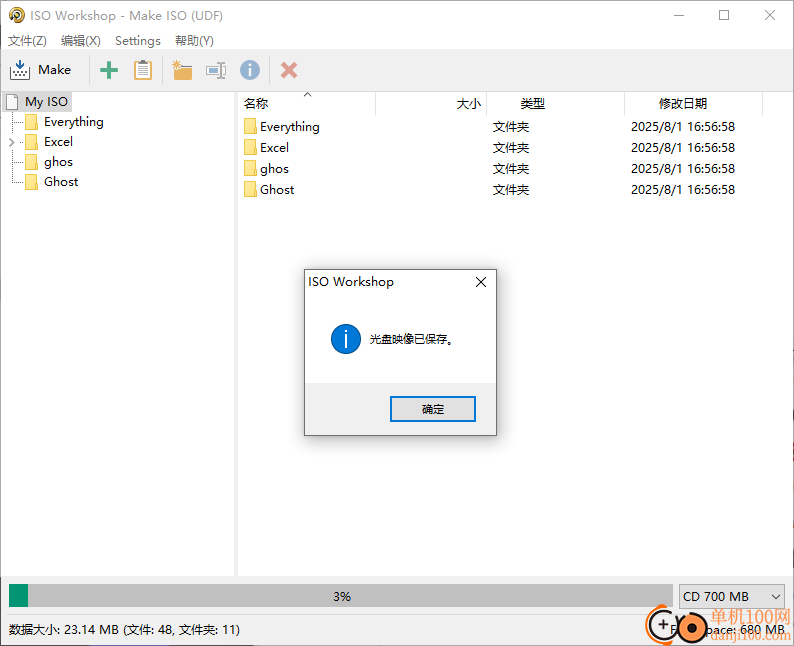Select the Ghost folder in the tree
Image resolution: width=794 pixels, height=646 pixels.
(x=61, y=182)
